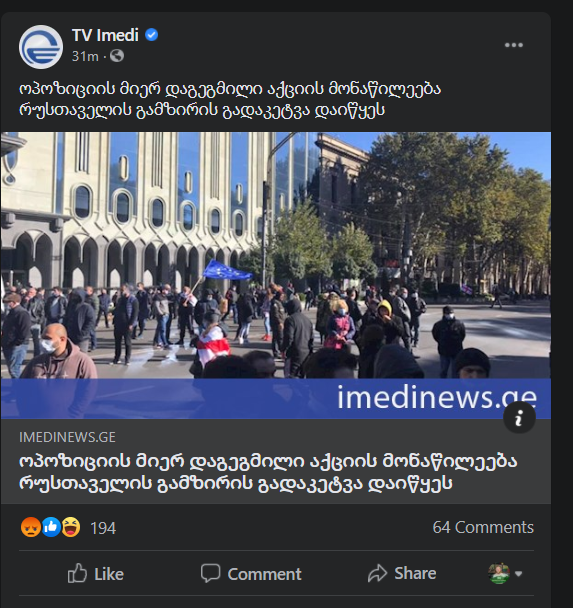Click the small profile avatar selector
Screen dimensions: 573x608
pyautogui.click(x=499, y=573)
